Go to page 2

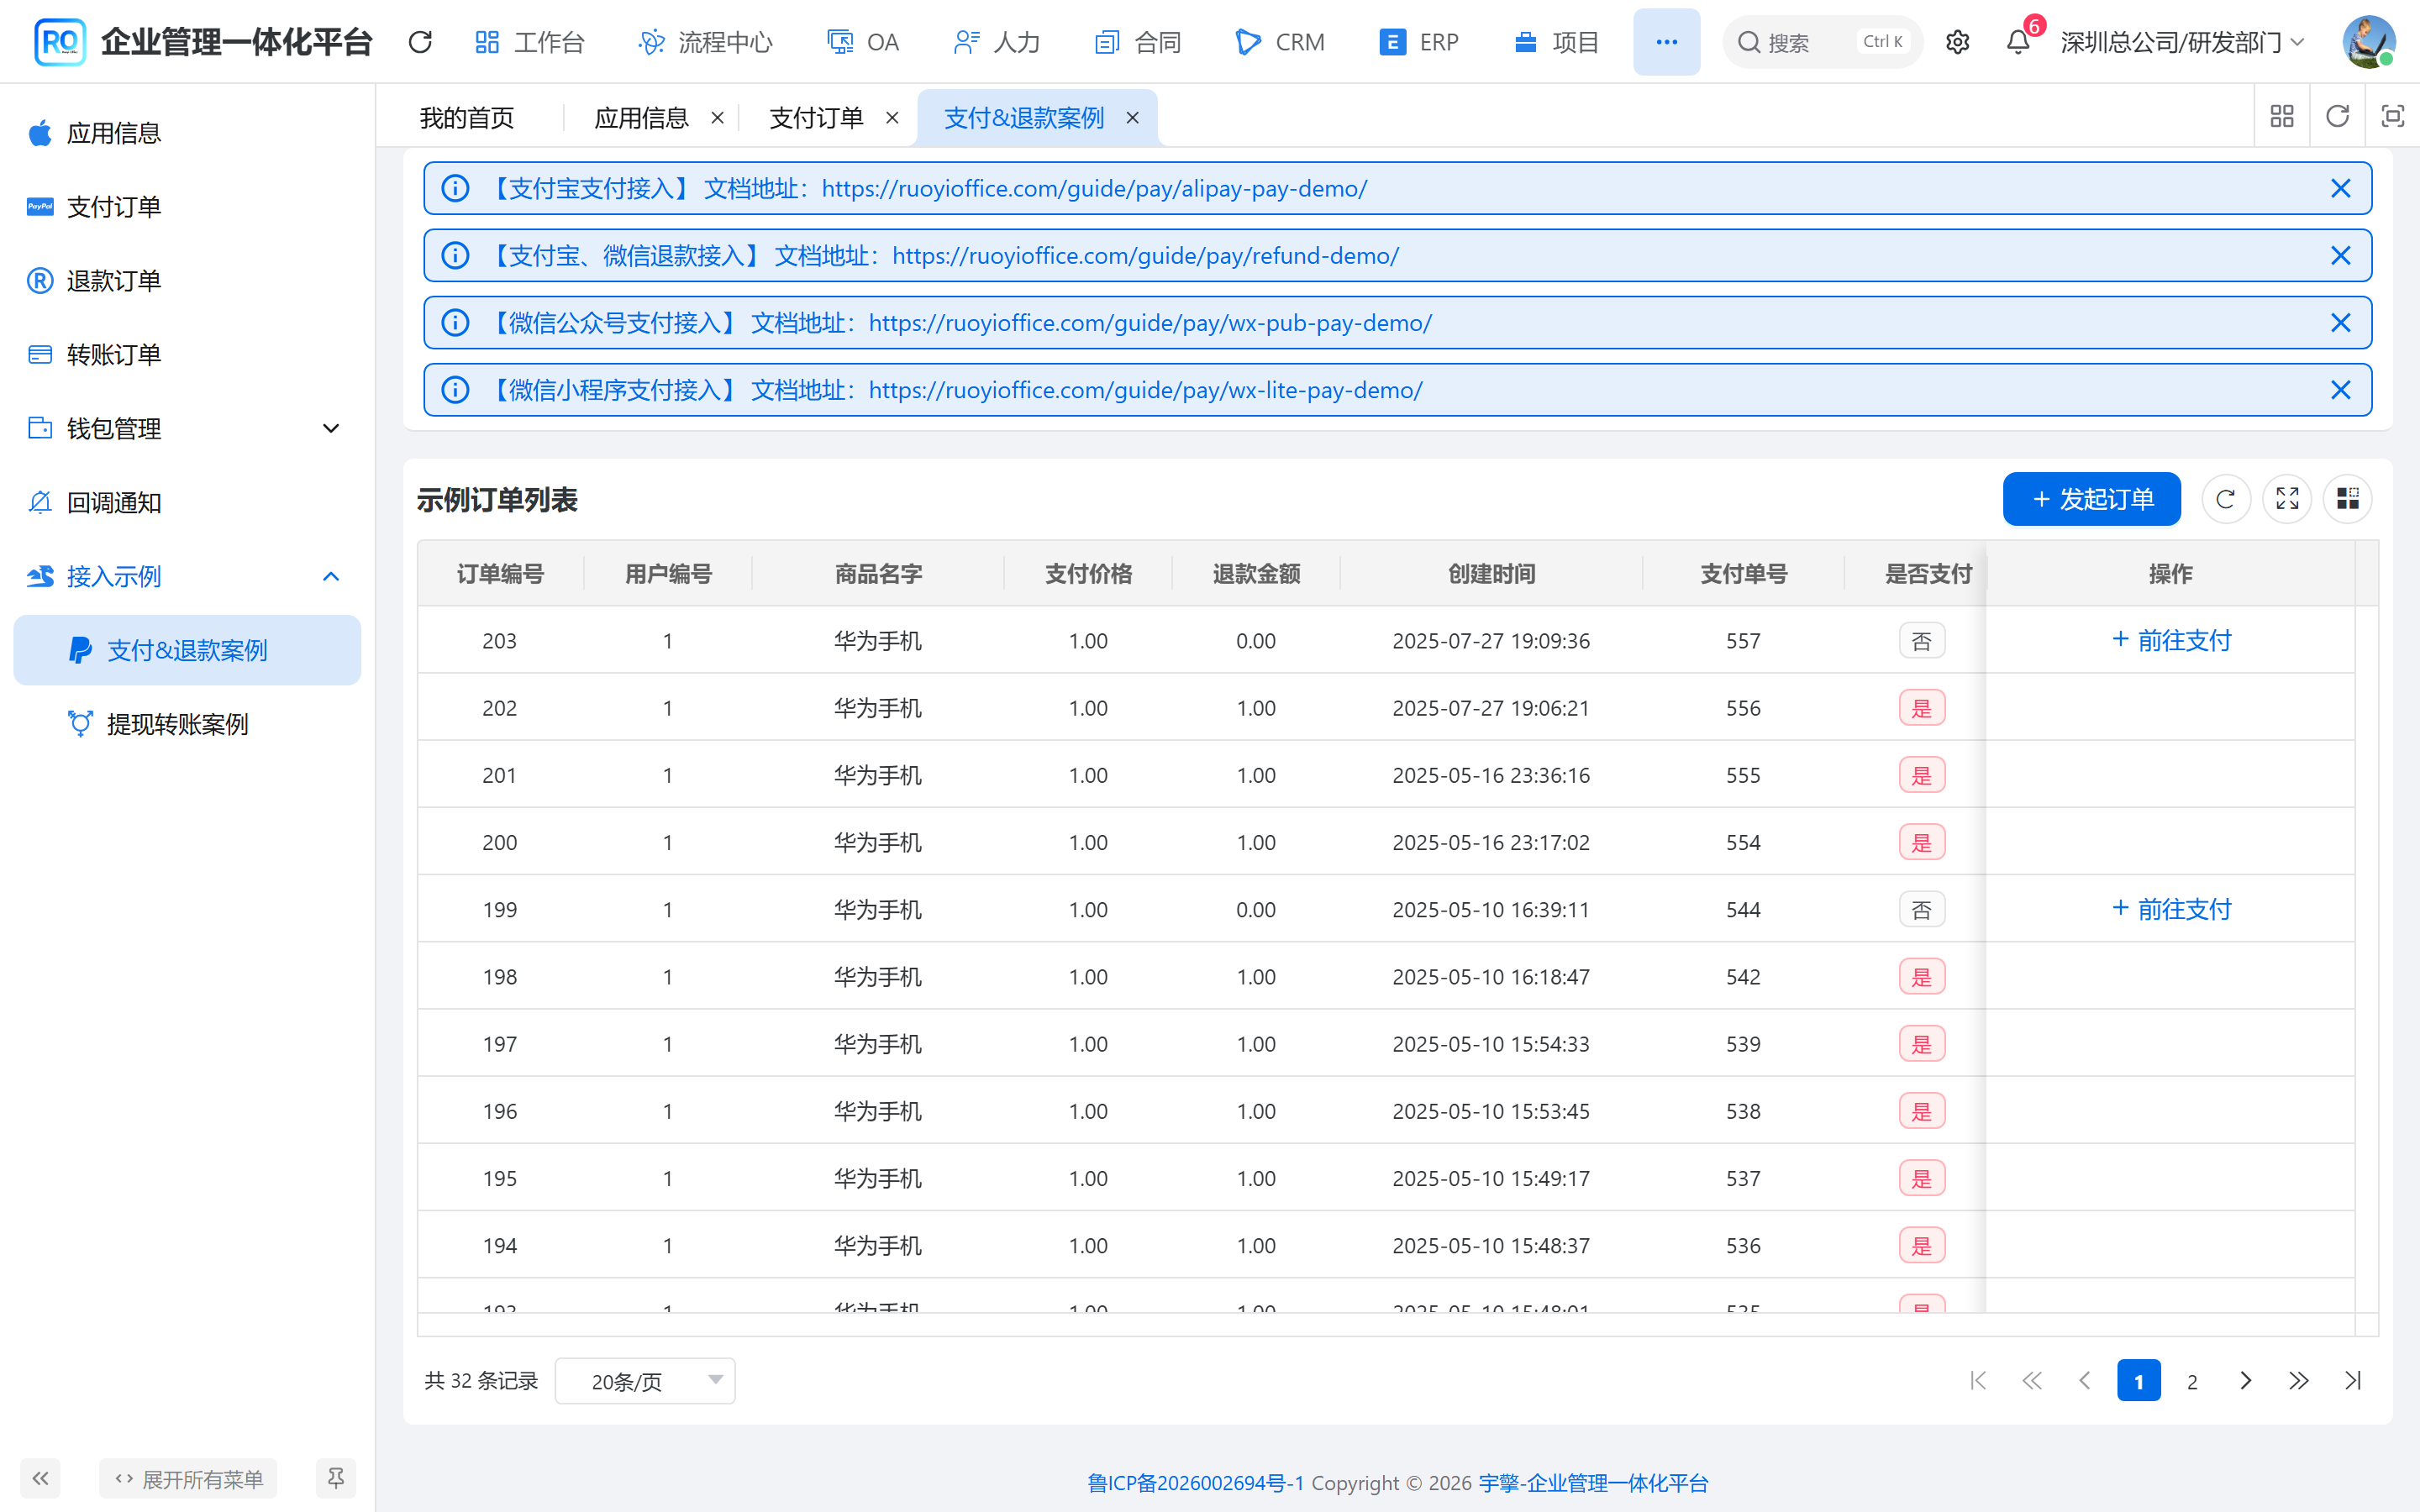[x=2192, y=1381]
